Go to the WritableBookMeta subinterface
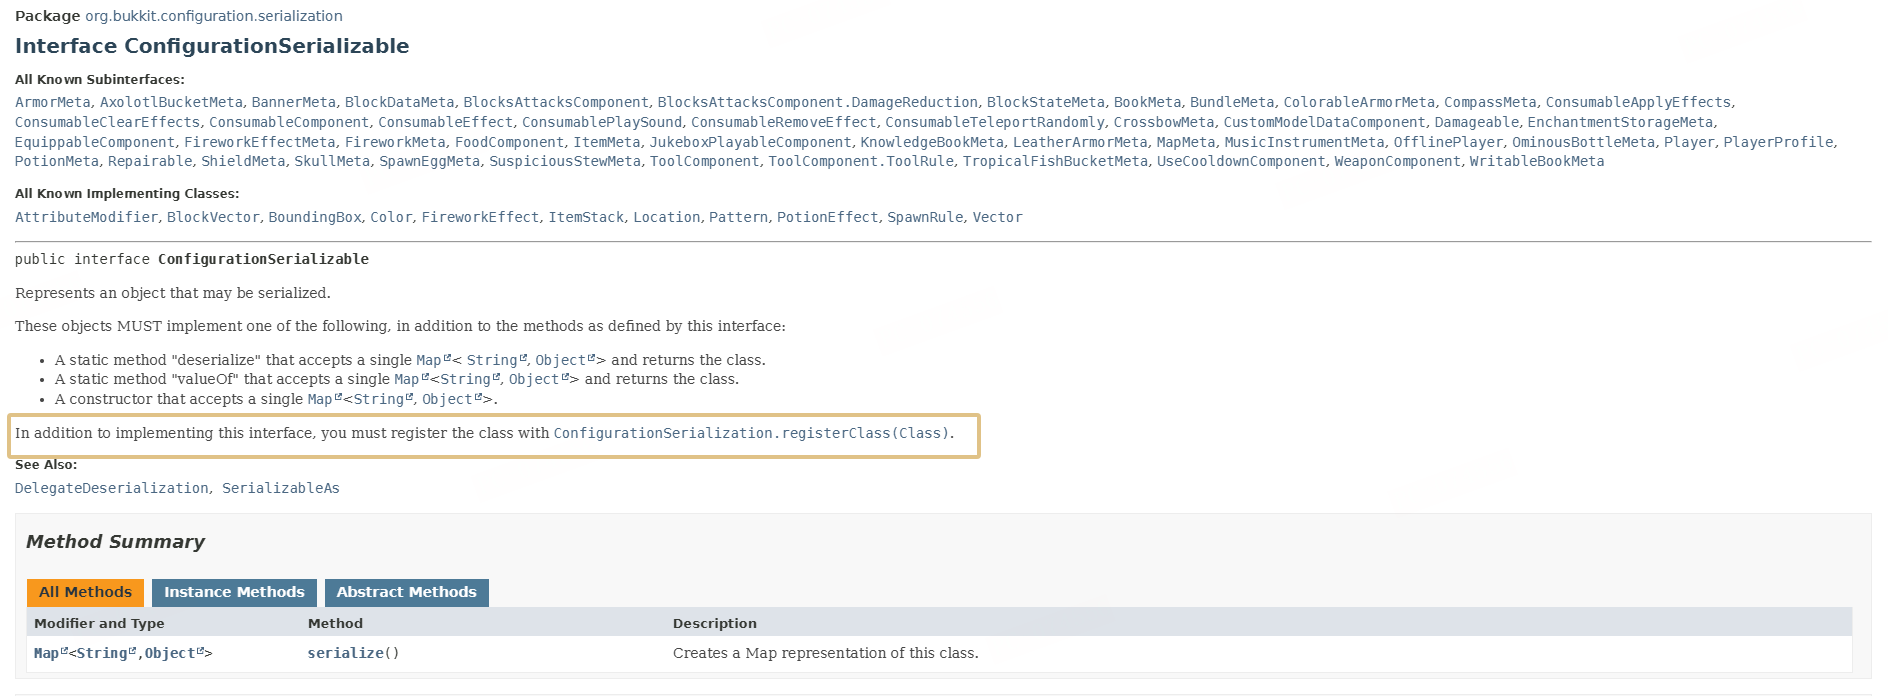1888x696 pixels. click(x=1536, y=161)
